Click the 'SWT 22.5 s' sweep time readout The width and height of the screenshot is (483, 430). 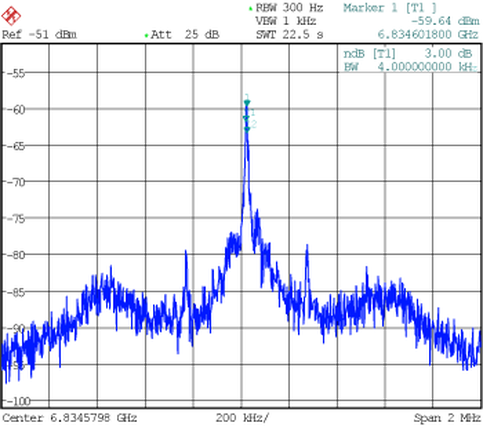coord(289,35)
